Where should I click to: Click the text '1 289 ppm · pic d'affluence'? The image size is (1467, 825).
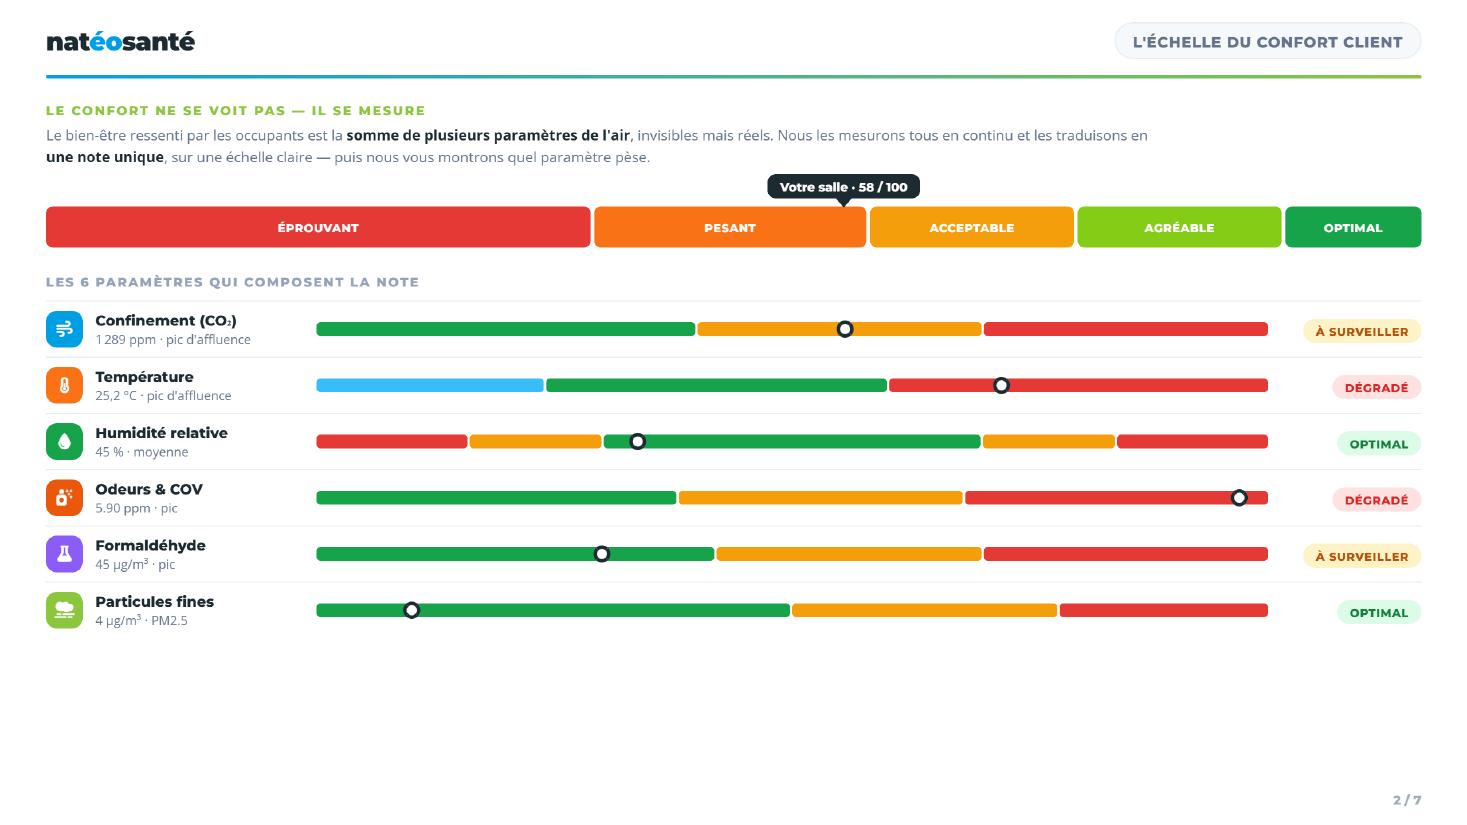pyautogui.click(x=173, y=340)
